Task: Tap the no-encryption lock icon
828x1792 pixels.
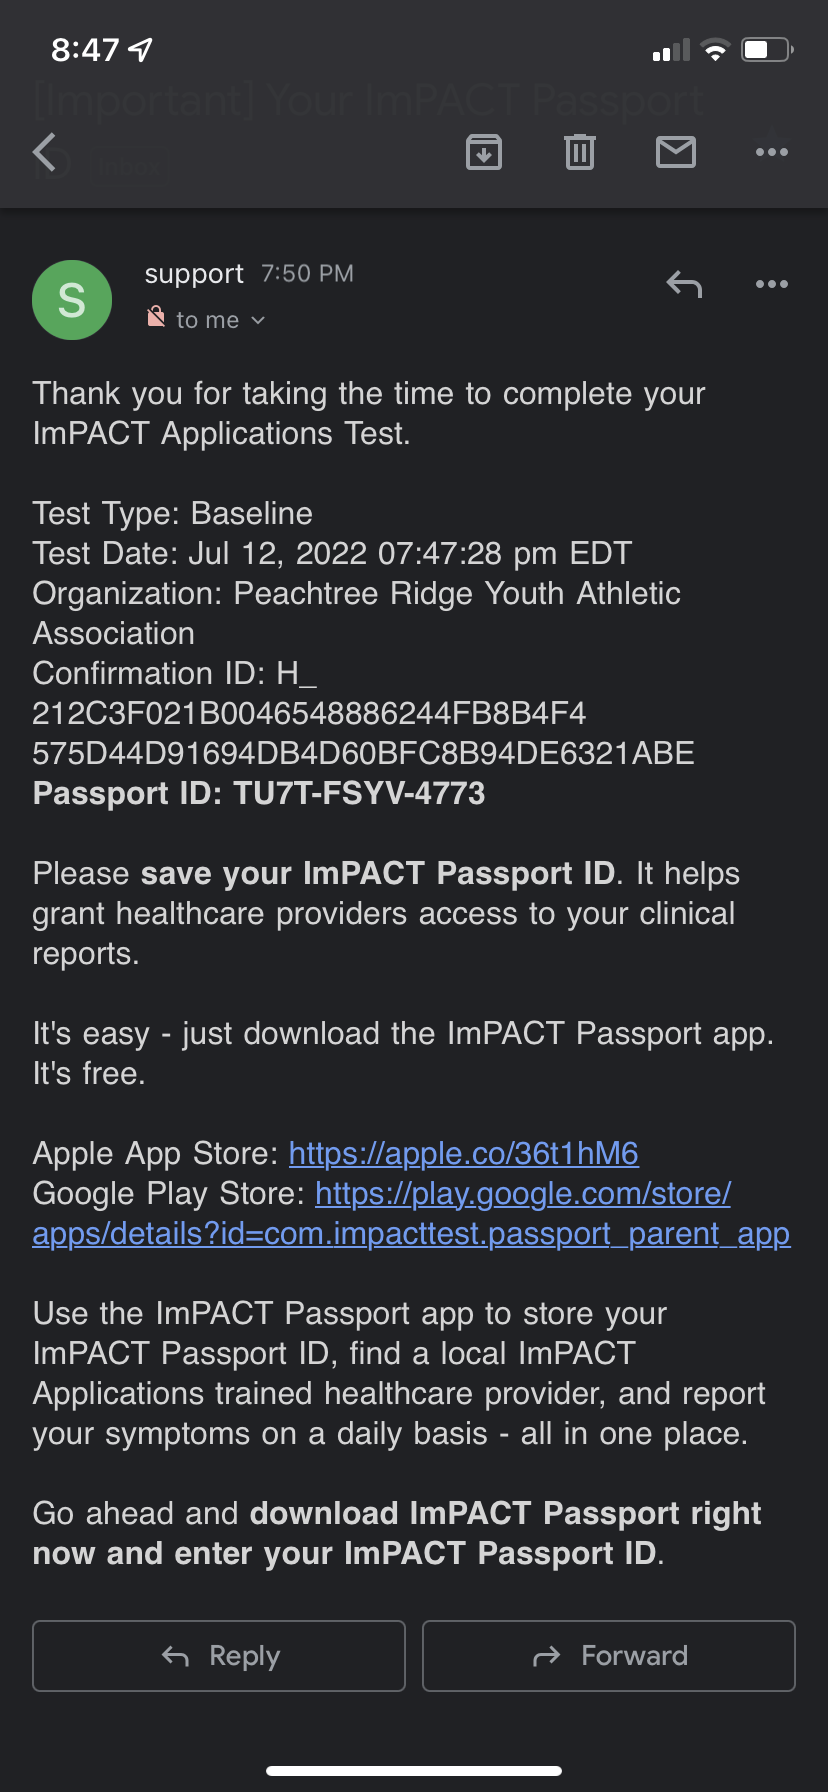Action: pos(156,318)
